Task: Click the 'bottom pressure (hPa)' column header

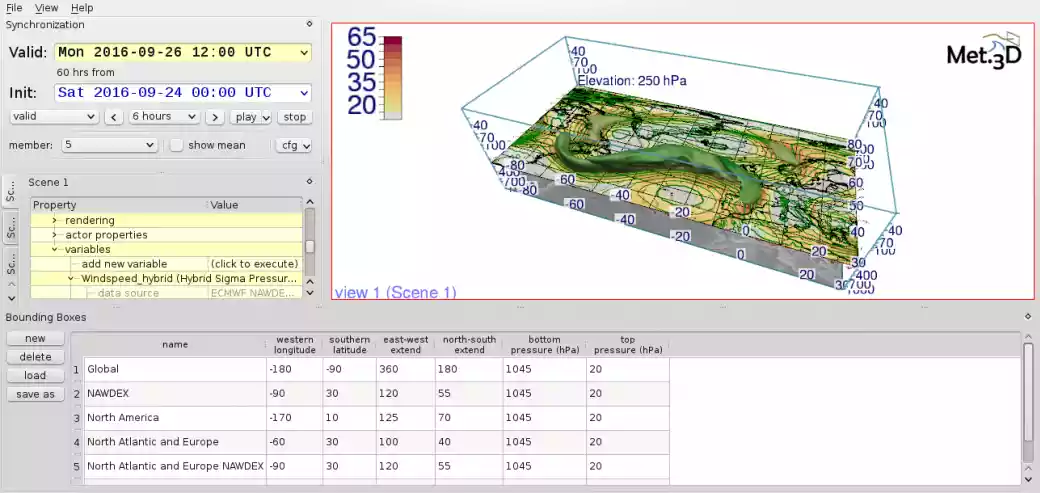Action: (545, 344)
